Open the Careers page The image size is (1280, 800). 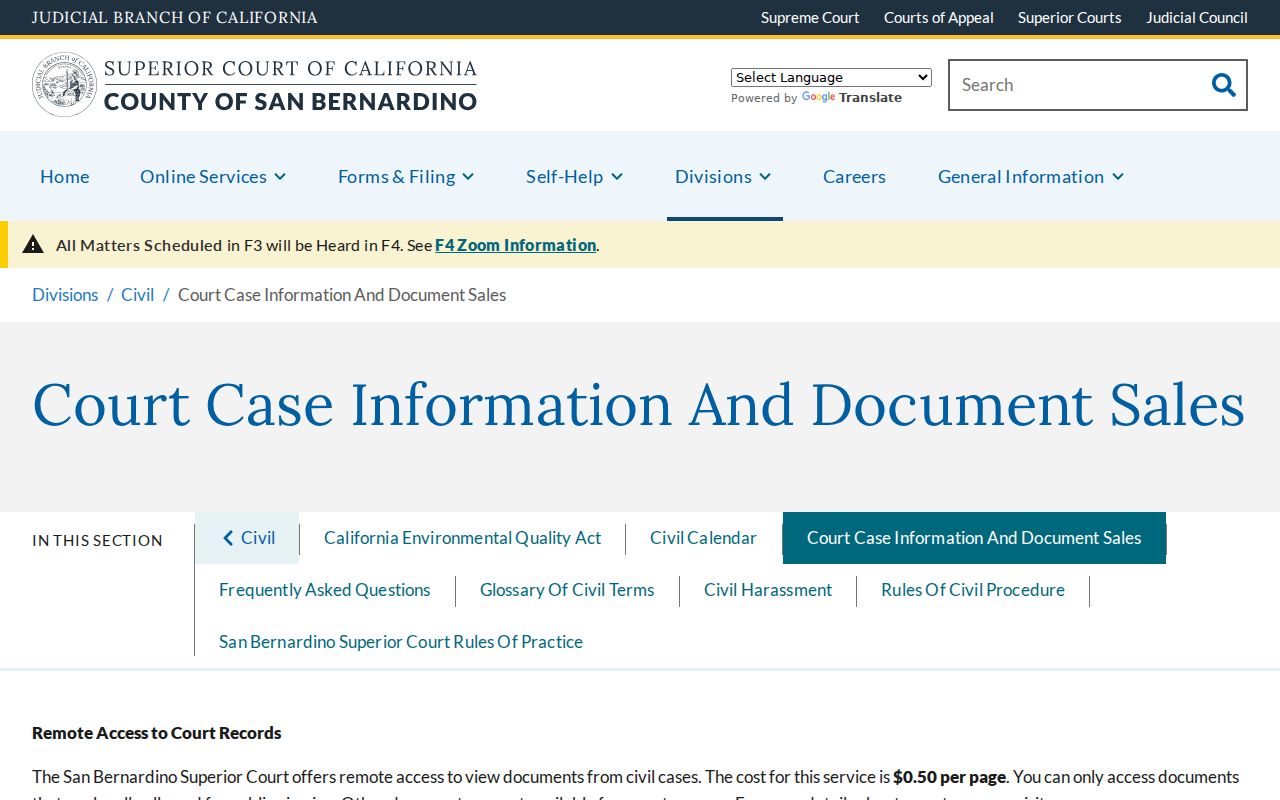(854, 176)
